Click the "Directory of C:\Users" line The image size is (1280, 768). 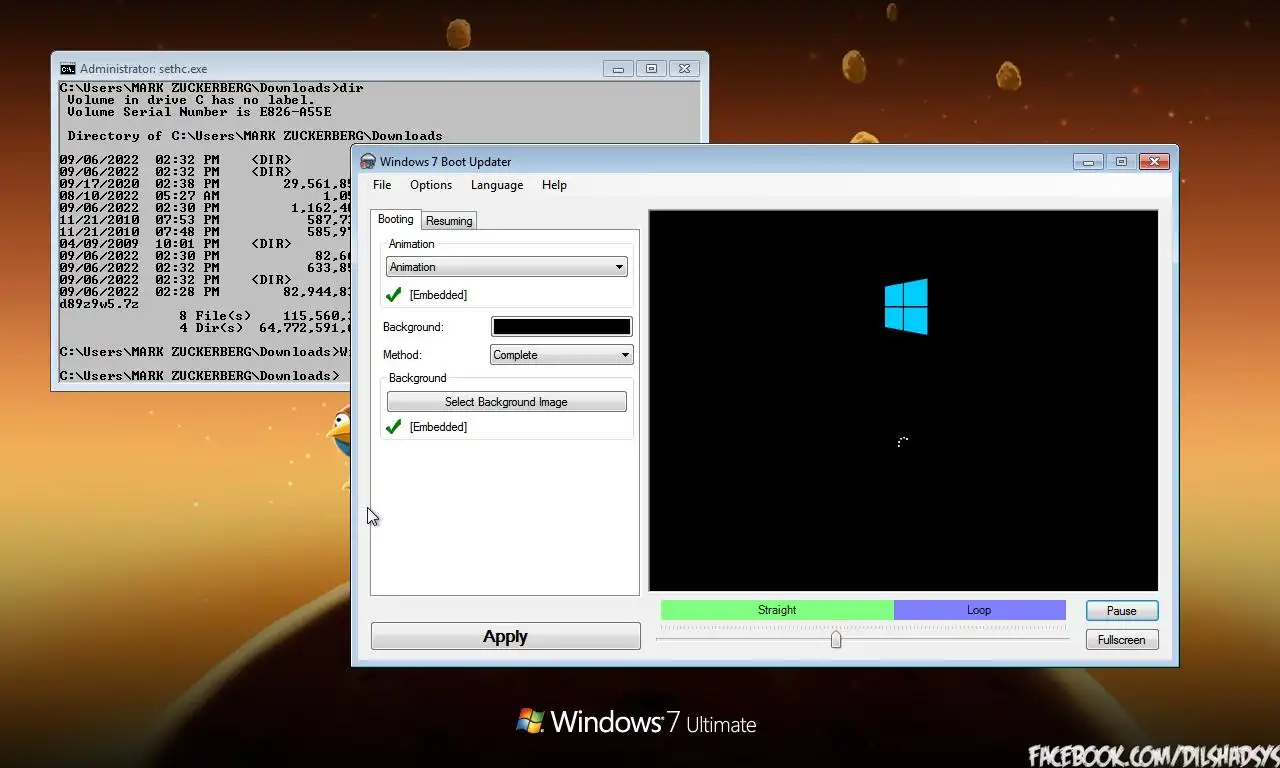click(255, 136)
